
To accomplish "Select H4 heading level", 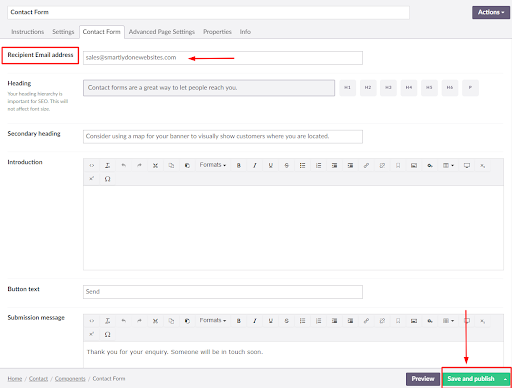I will [x=409, y=88].
